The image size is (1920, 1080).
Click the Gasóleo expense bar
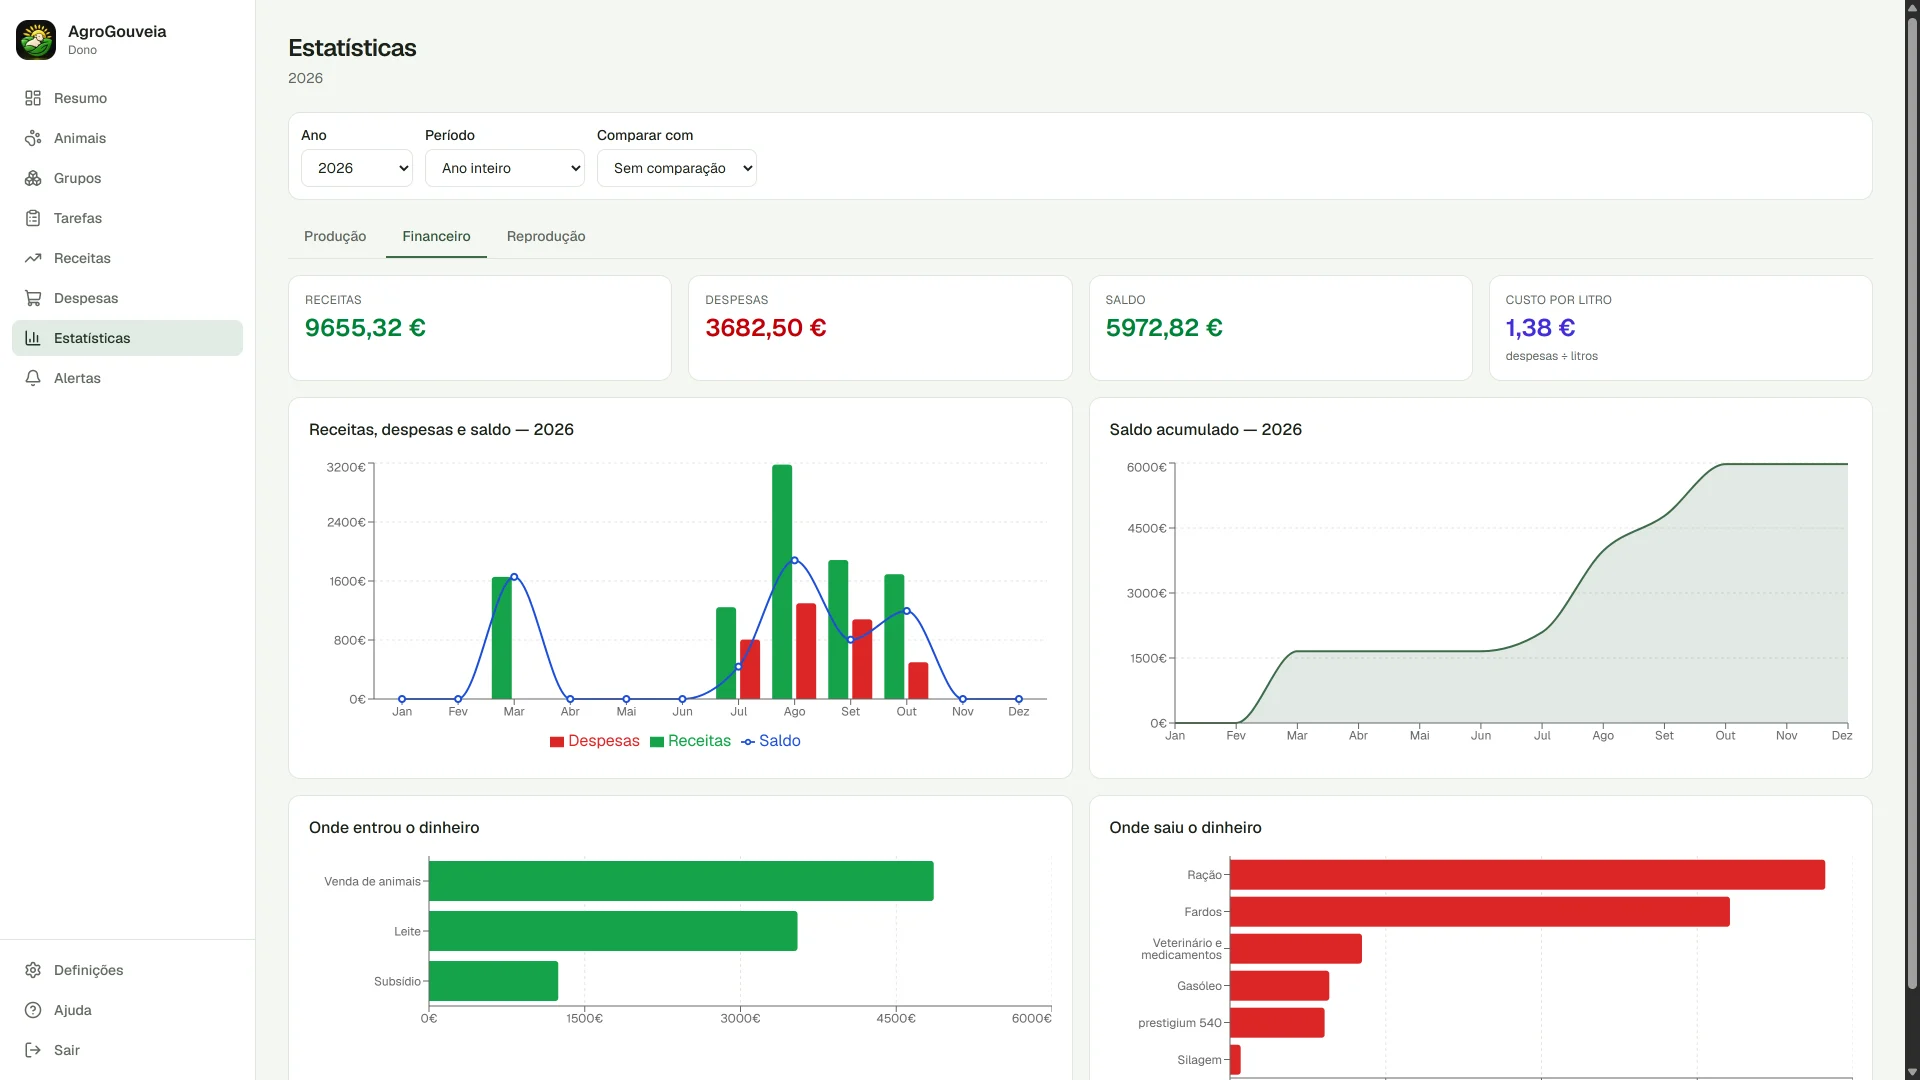click(x=1279, y=986)
